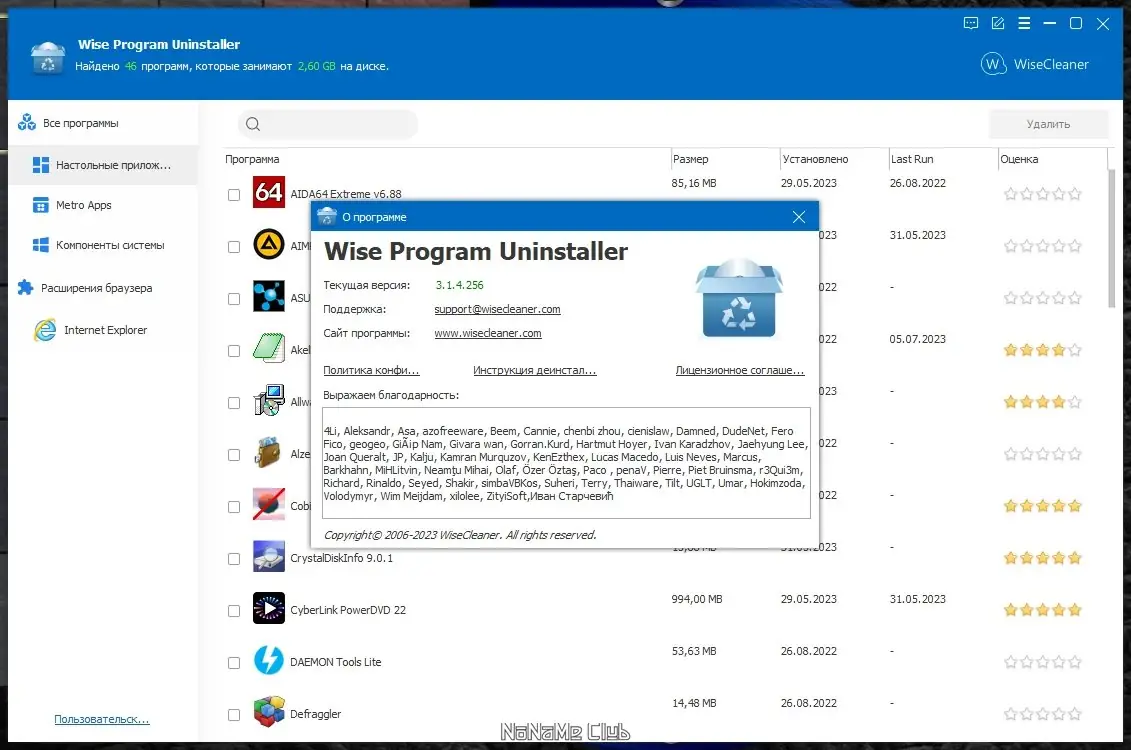Click the credits text box in About dialog
The image size is (1131, 750).
pyautogui.click(x=566, y=463)
